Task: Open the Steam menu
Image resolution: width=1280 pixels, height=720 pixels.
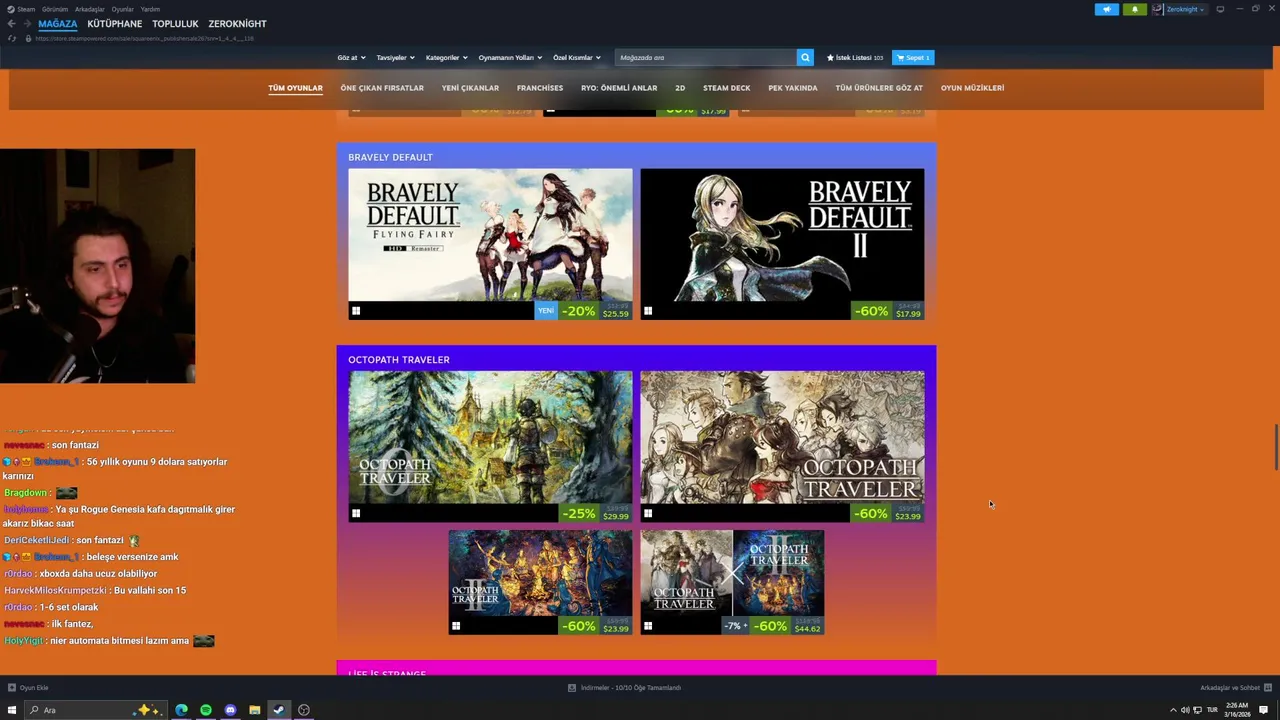Action: click(22, 9)
